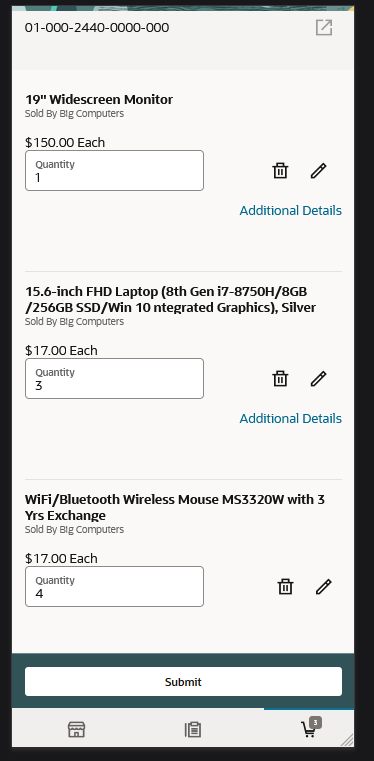Edit the 15.6-inch FHD Laptop line
The width and height of the screenshot is (374, 761).
(318, 379)
